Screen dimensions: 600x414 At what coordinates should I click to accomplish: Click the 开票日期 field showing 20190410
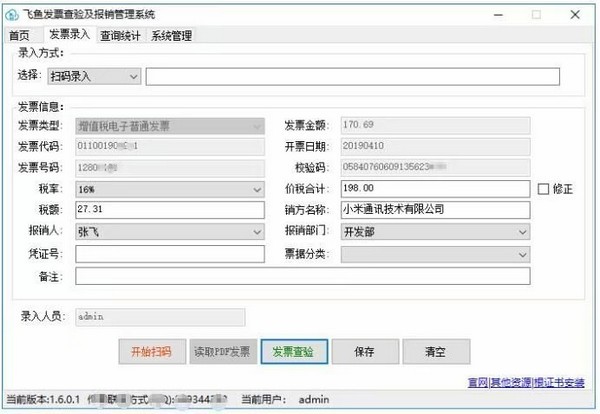(x=435, y=146)
